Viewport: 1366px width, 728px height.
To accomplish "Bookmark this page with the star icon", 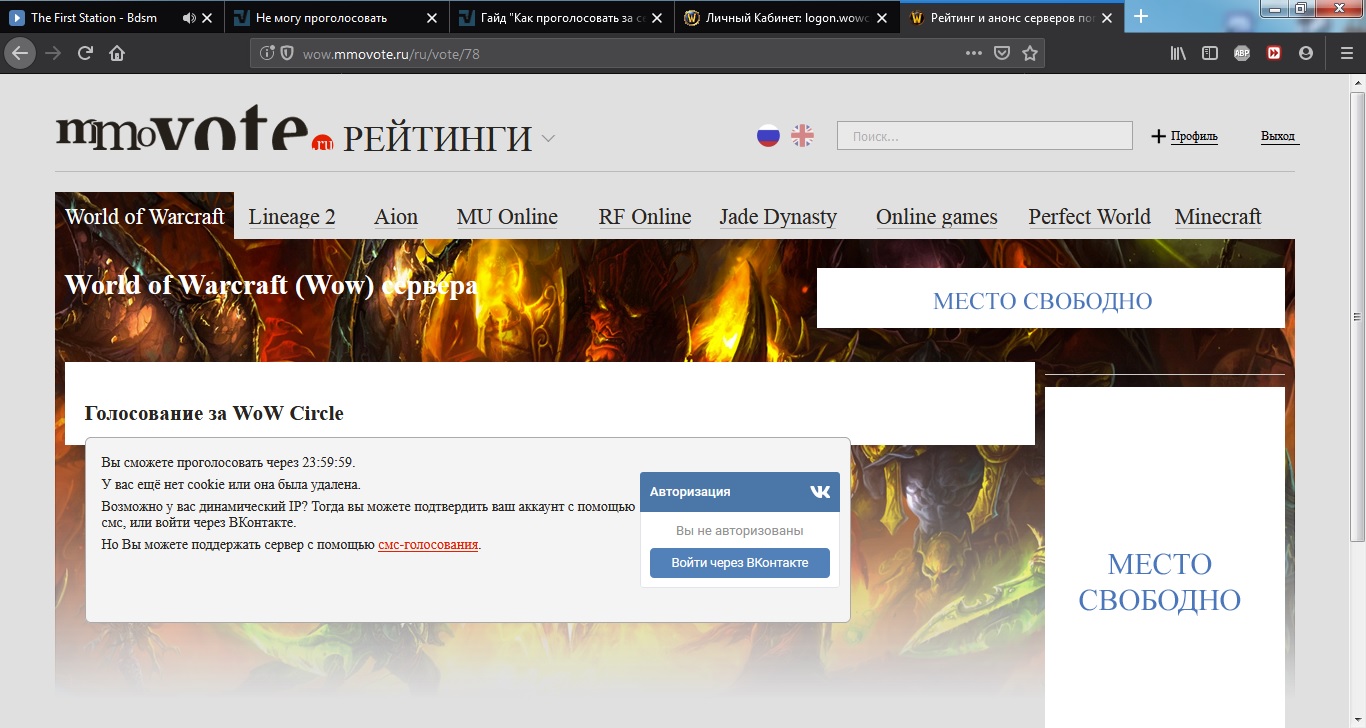I will 1030,53.
